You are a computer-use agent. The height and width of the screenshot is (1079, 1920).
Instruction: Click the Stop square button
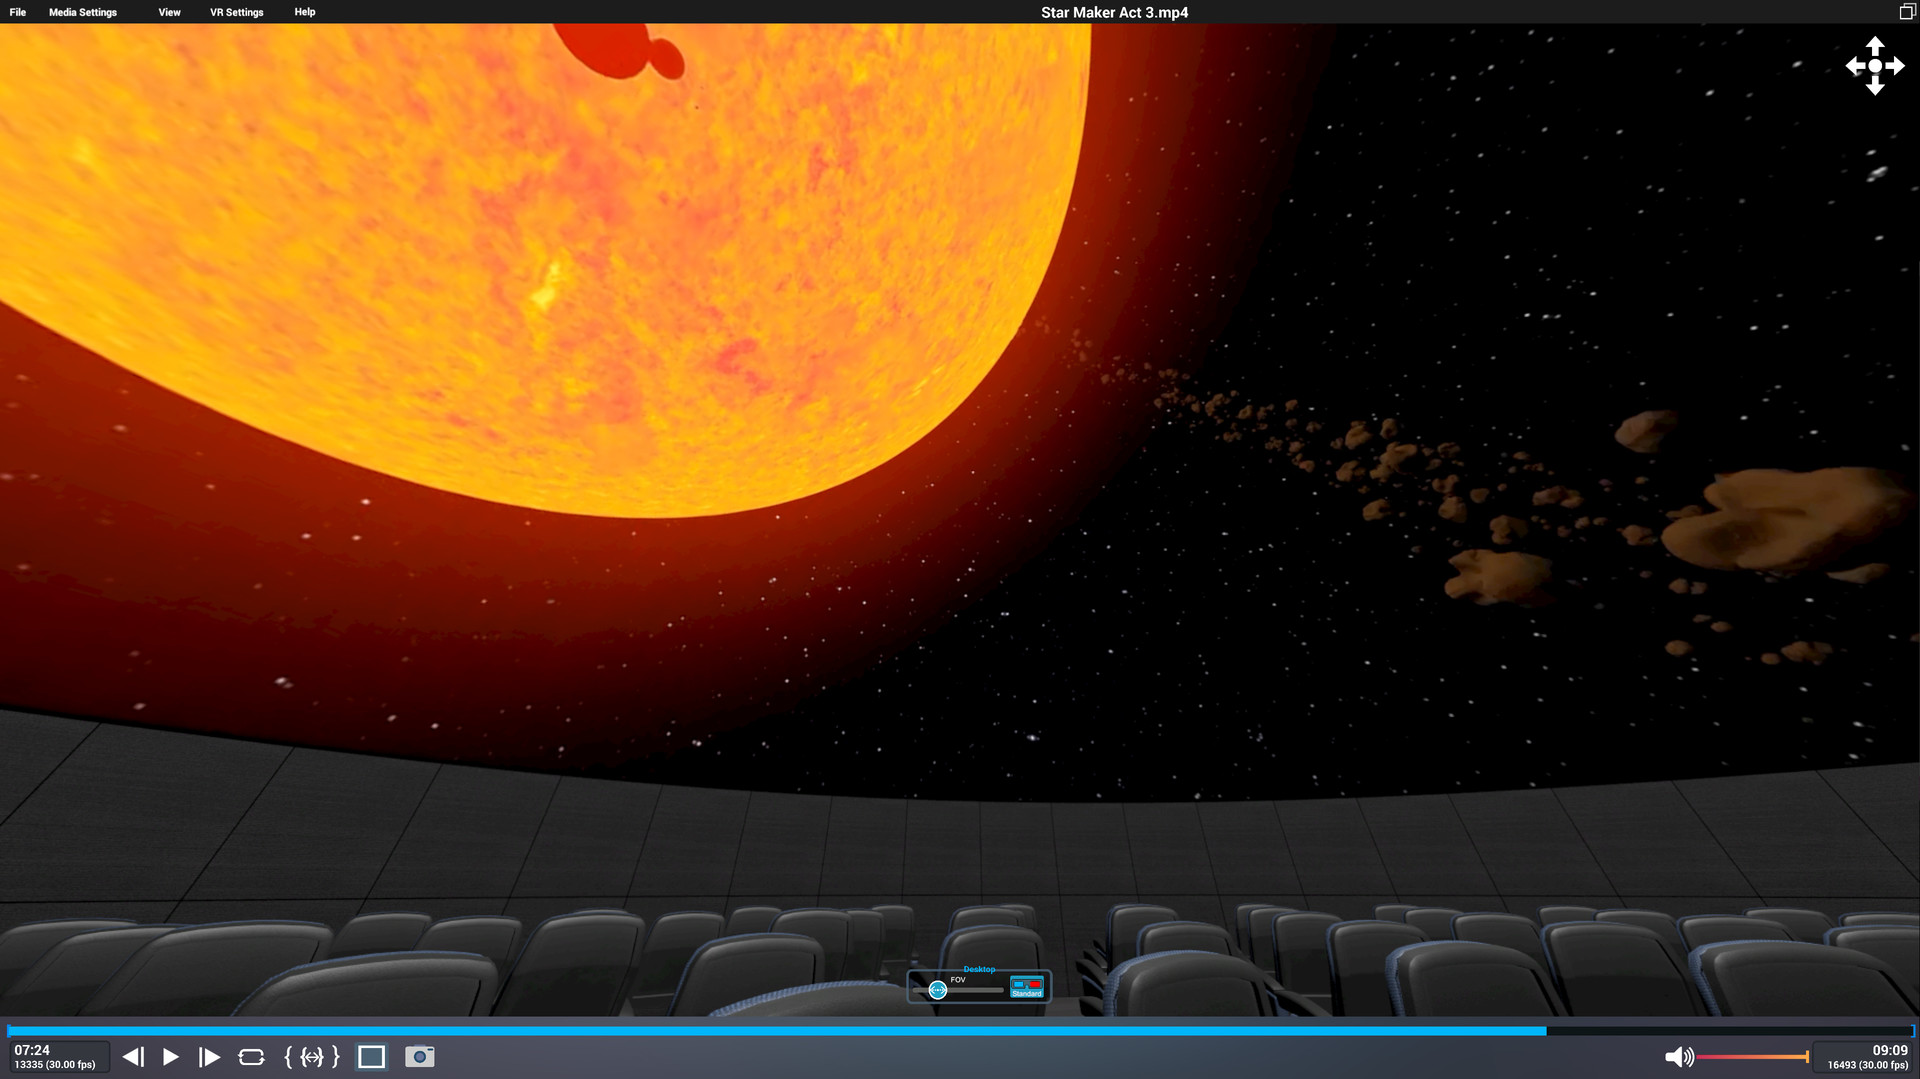click(x=371, y=1057)
